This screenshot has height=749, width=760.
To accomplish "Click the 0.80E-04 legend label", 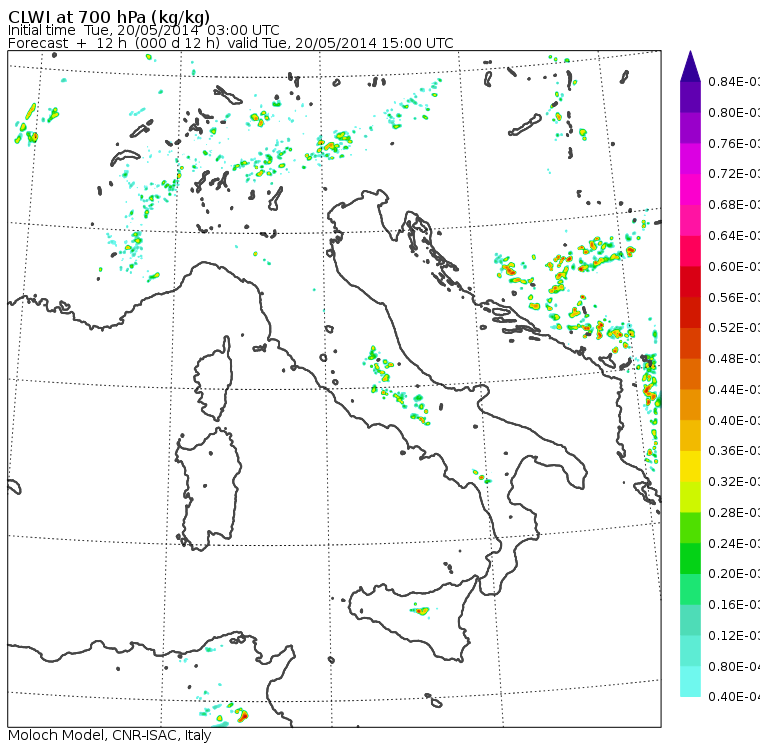I will pos(734,667).
